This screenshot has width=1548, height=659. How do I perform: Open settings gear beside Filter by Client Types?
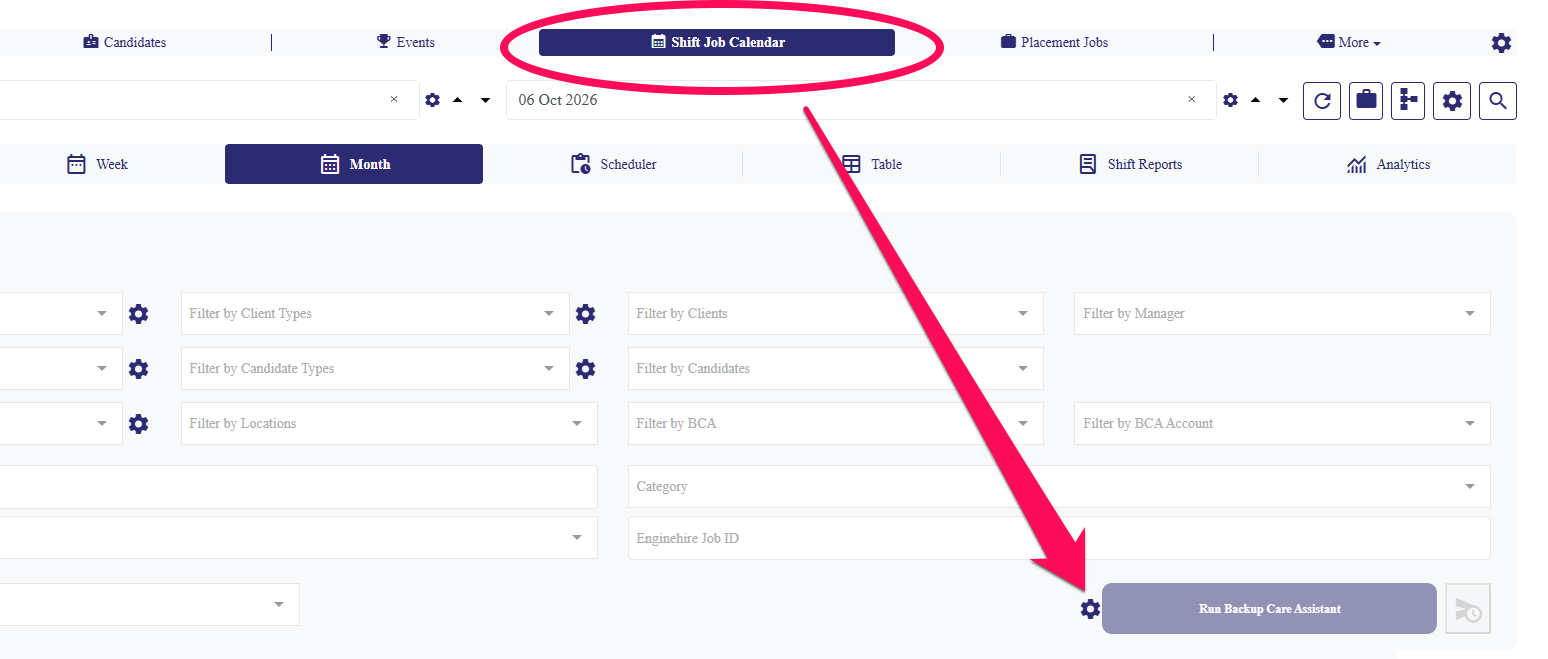586,314
